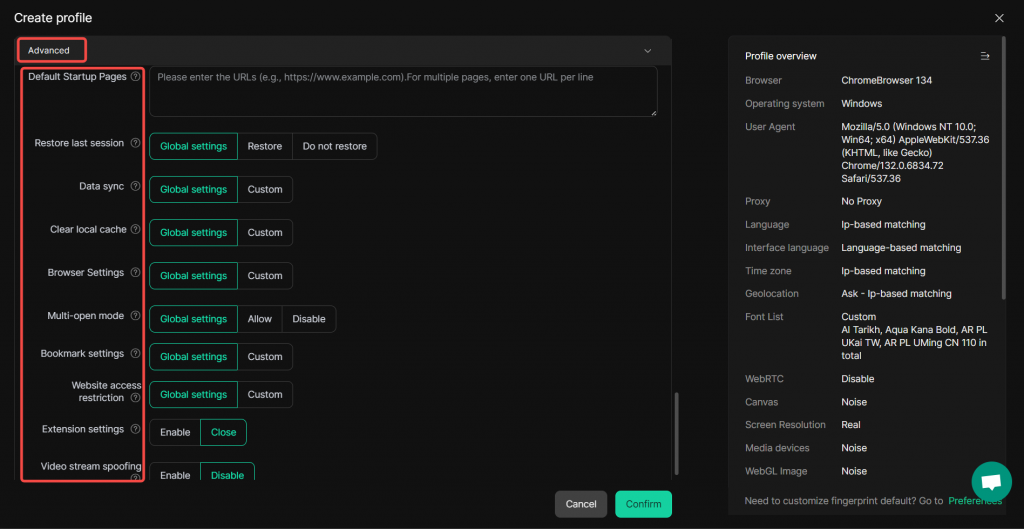Viewport: 1024px width, 529px height.
Task: Collapse the Advanced section chevron
Action: [x=647, y=51]
